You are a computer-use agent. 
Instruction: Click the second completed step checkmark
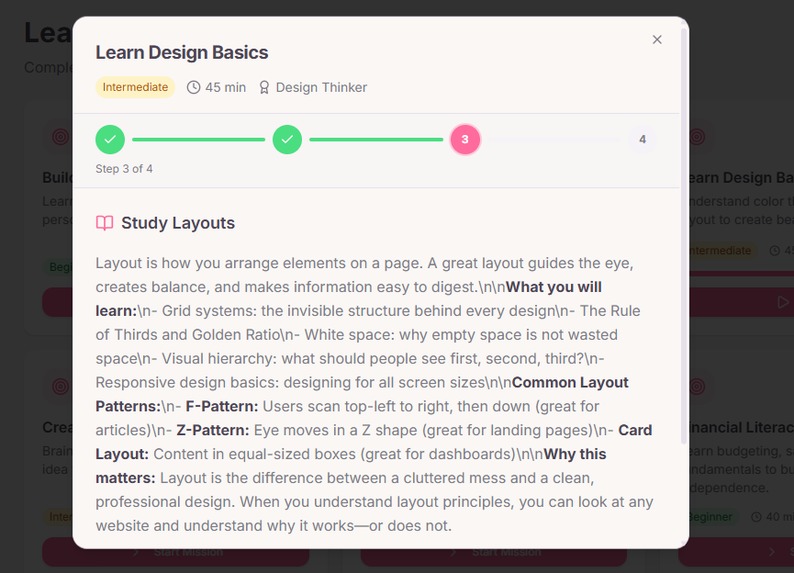(x=287, y=139)
